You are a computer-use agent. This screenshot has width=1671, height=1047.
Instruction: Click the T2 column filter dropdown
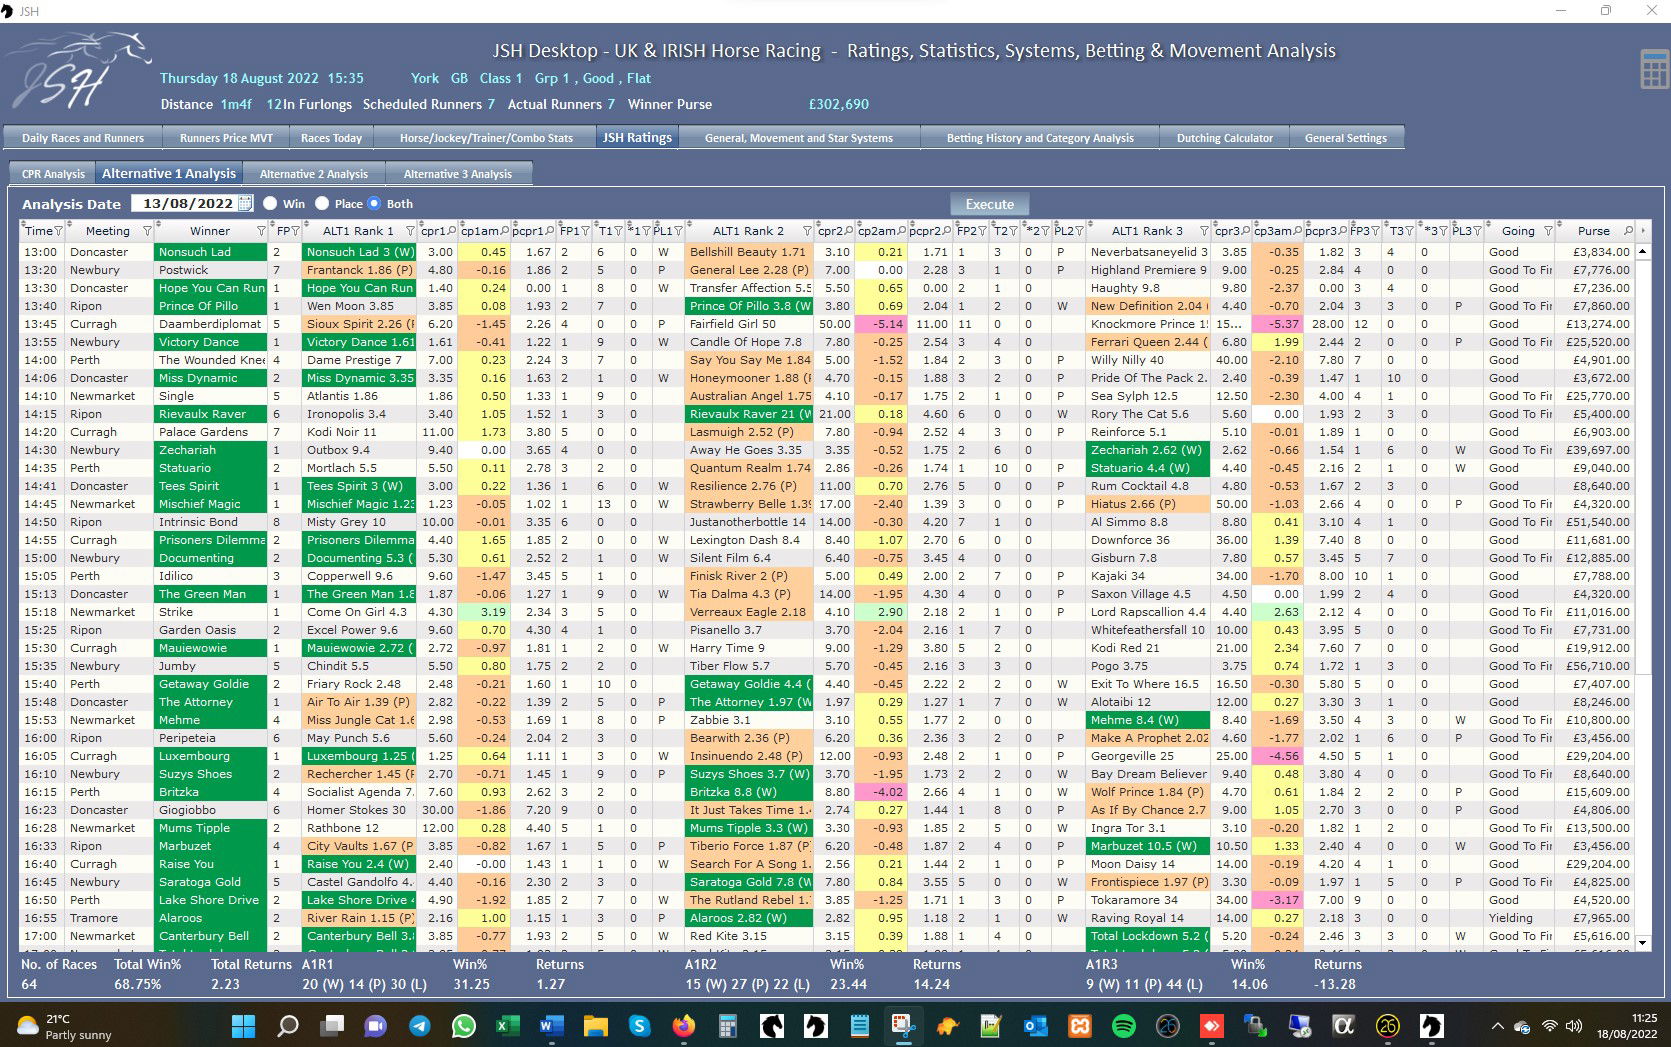1012,231
